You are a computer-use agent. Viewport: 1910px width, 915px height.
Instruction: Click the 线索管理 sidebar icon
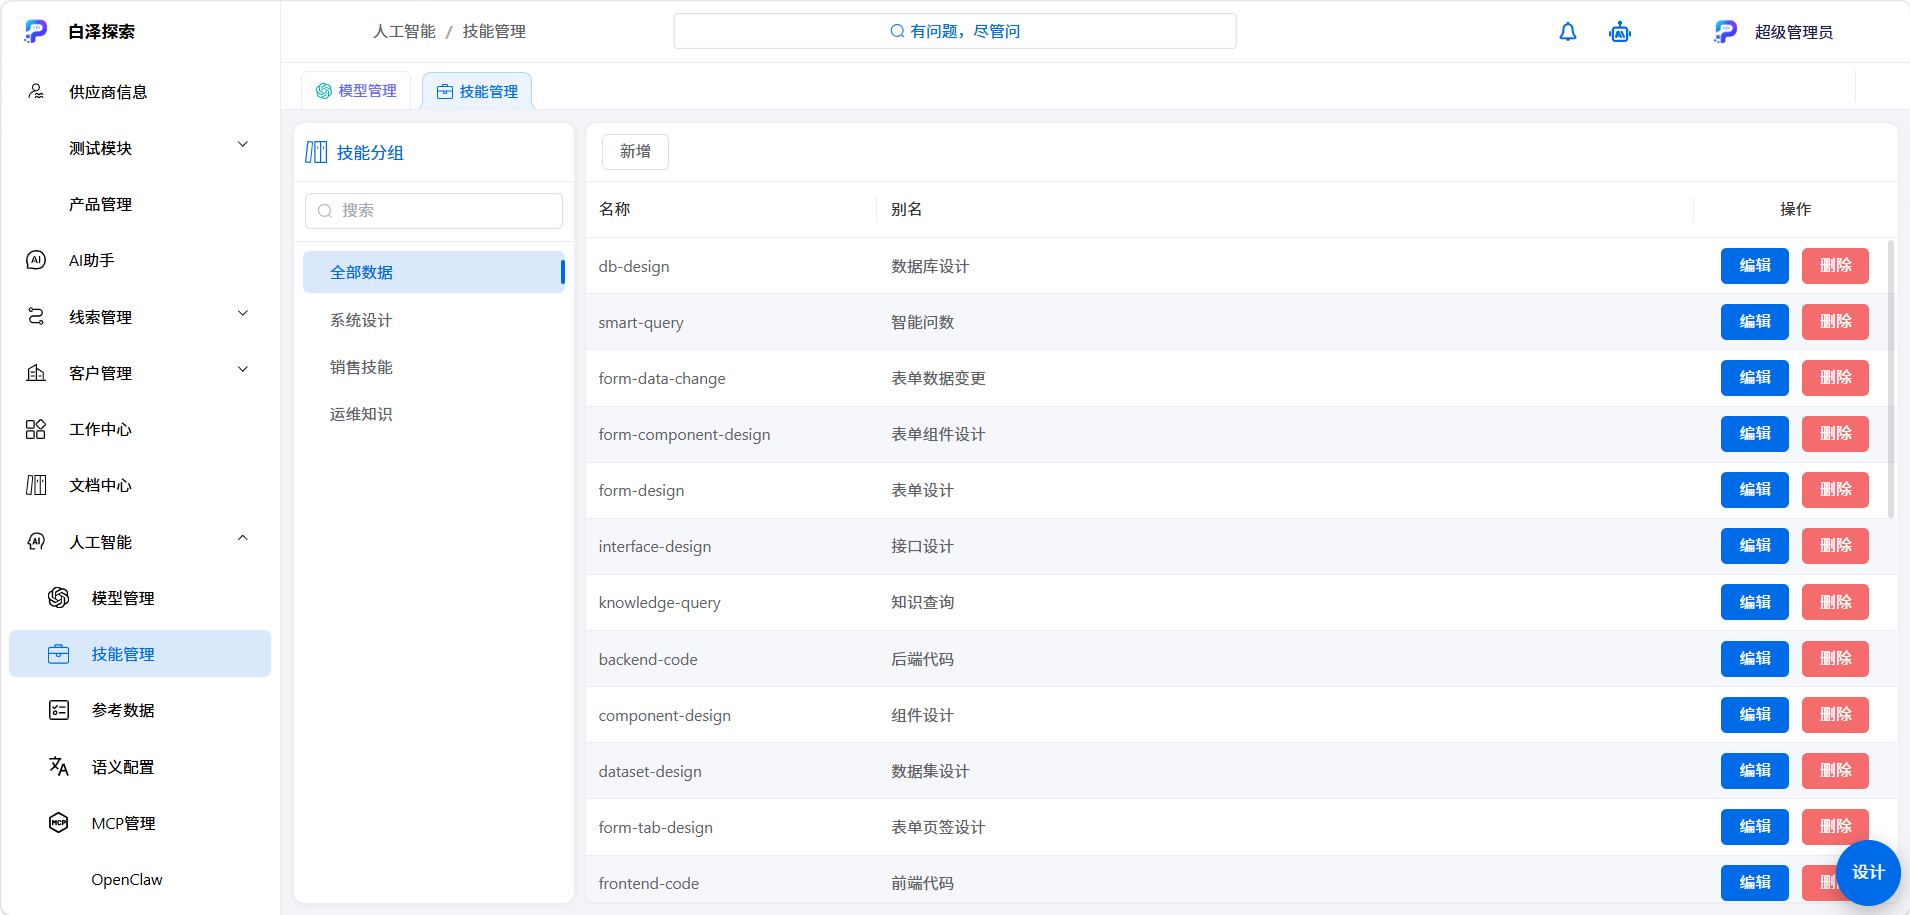36,317
